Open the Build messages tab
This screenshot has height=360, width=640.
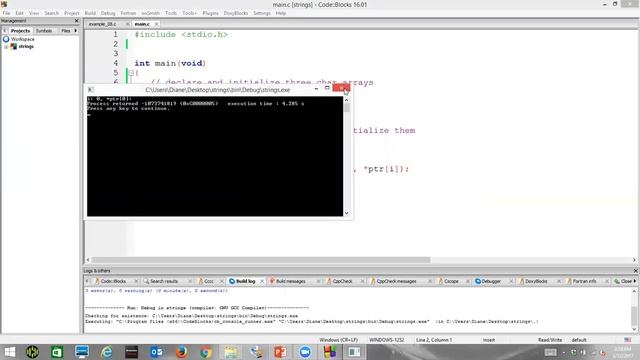[291, 281]
